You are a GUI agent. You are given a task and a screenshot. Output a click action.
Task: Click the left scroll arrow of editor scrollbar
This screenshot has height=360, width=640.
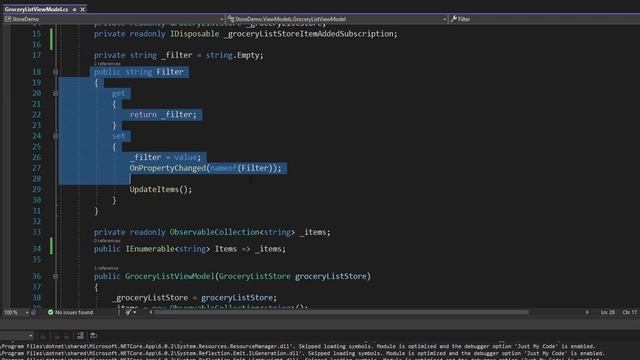151,312
